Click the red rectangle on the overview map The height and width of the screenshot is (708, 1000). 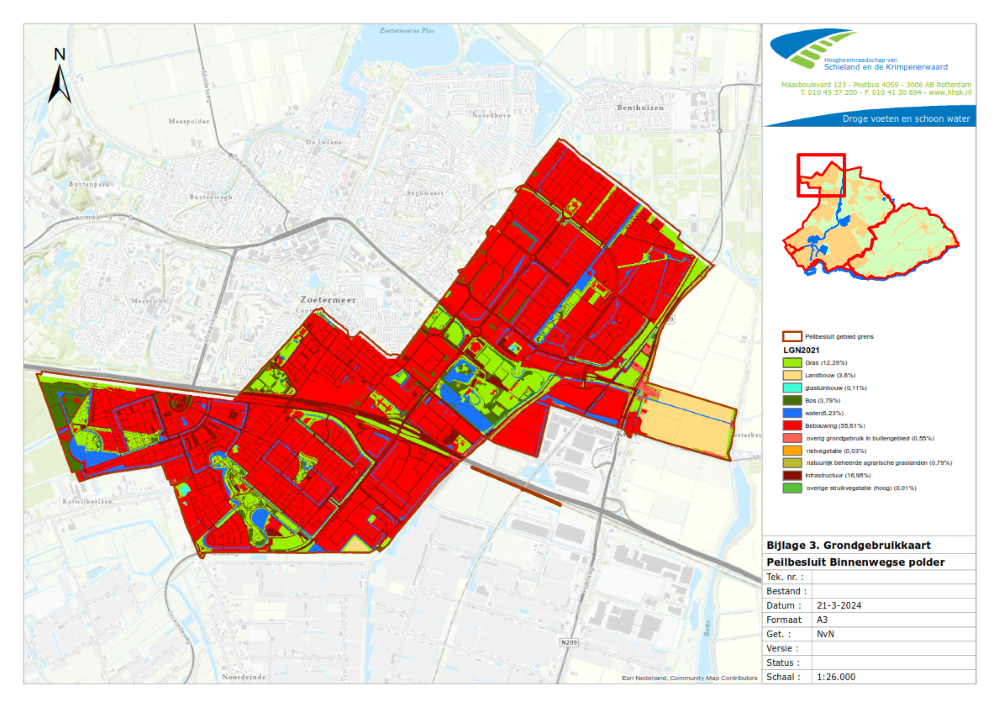[x=820, y=175]
